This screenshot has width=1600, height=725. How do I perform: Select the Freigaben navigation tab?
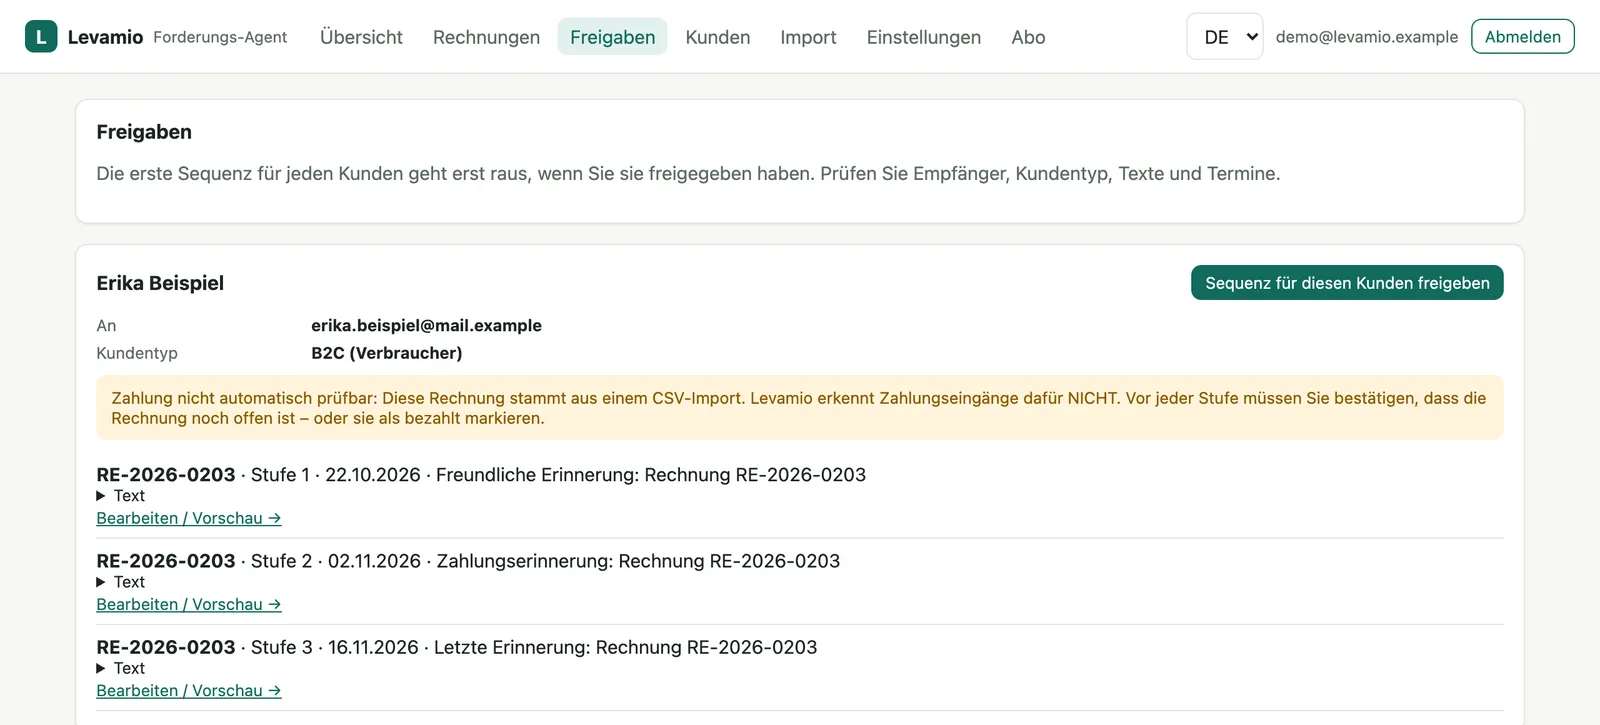[x=612, y=37]
